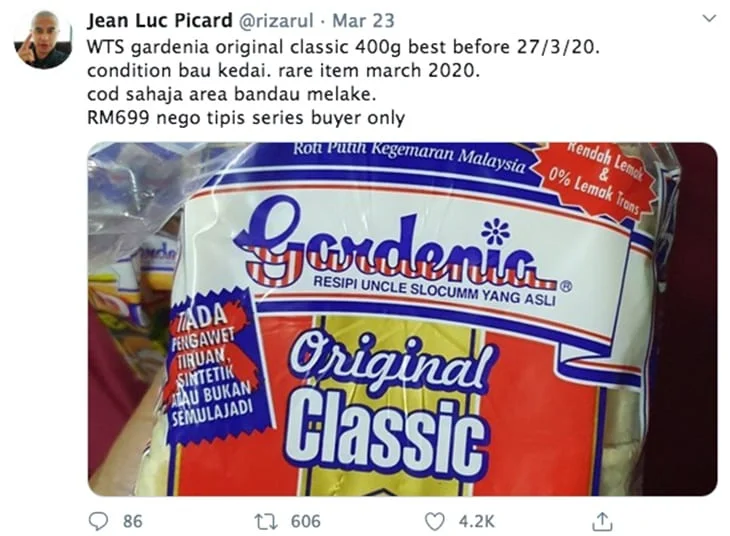
Task: Click the tweet line starting WTS gardenia
Action: [x=343, y=47]
